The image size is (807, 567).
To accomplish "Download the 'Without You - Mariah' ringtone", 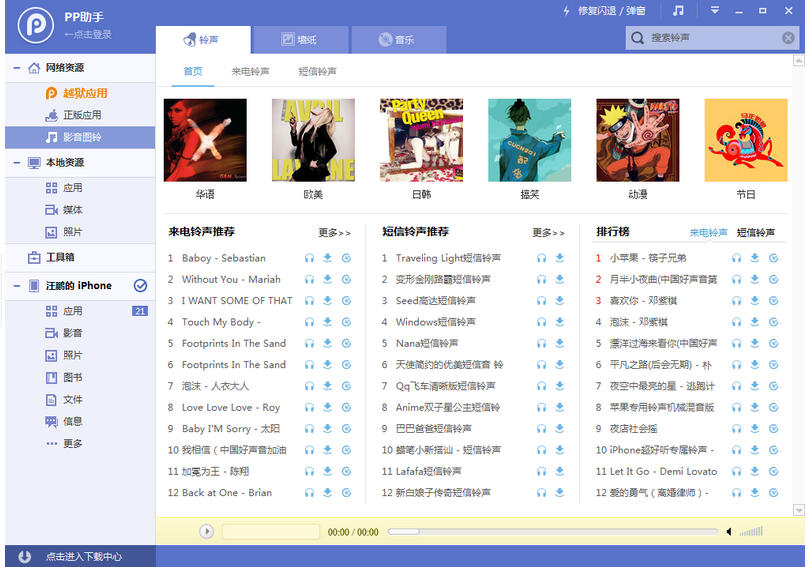I will coord(327,280).
